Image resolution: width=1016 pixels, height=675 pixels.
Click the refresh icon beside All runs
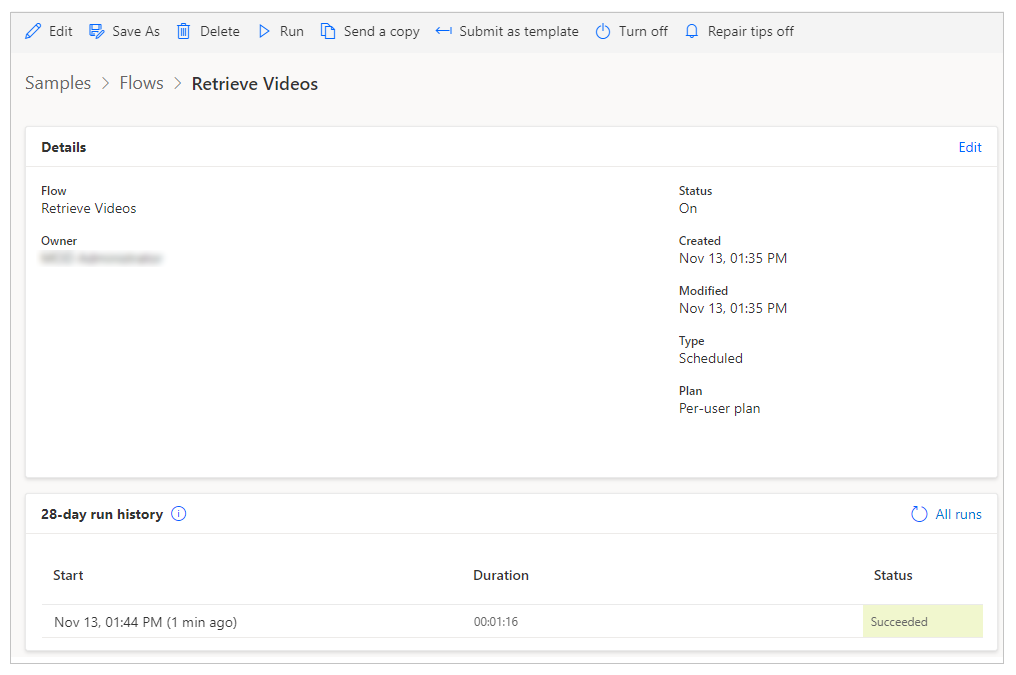919,514
